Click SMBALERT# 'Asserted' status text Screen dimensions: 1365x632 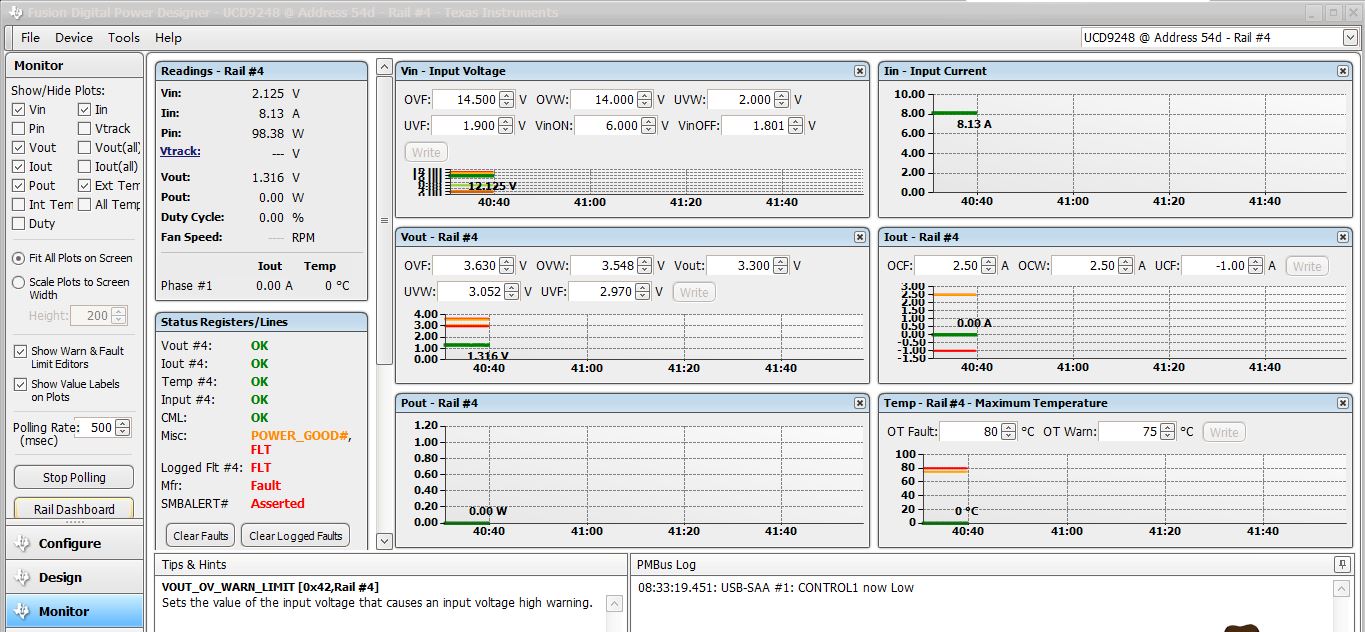278,504
